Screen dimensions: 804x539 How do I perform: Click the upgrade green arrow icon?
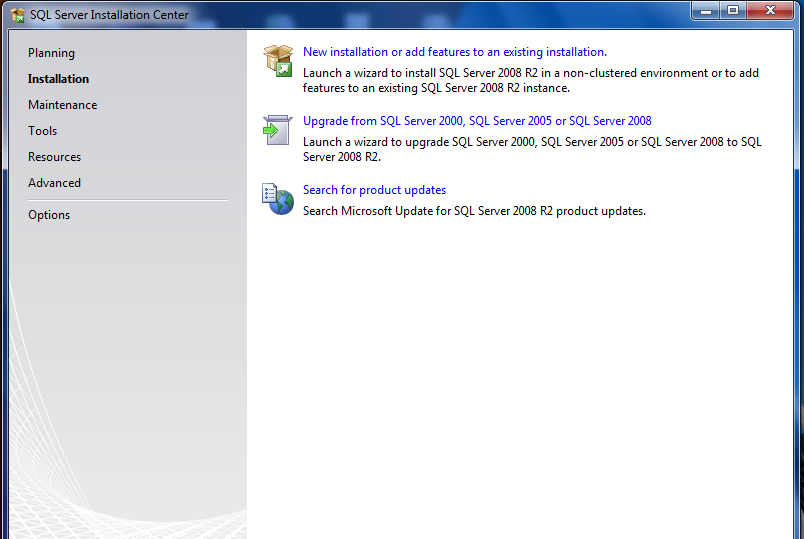point(277,130)
